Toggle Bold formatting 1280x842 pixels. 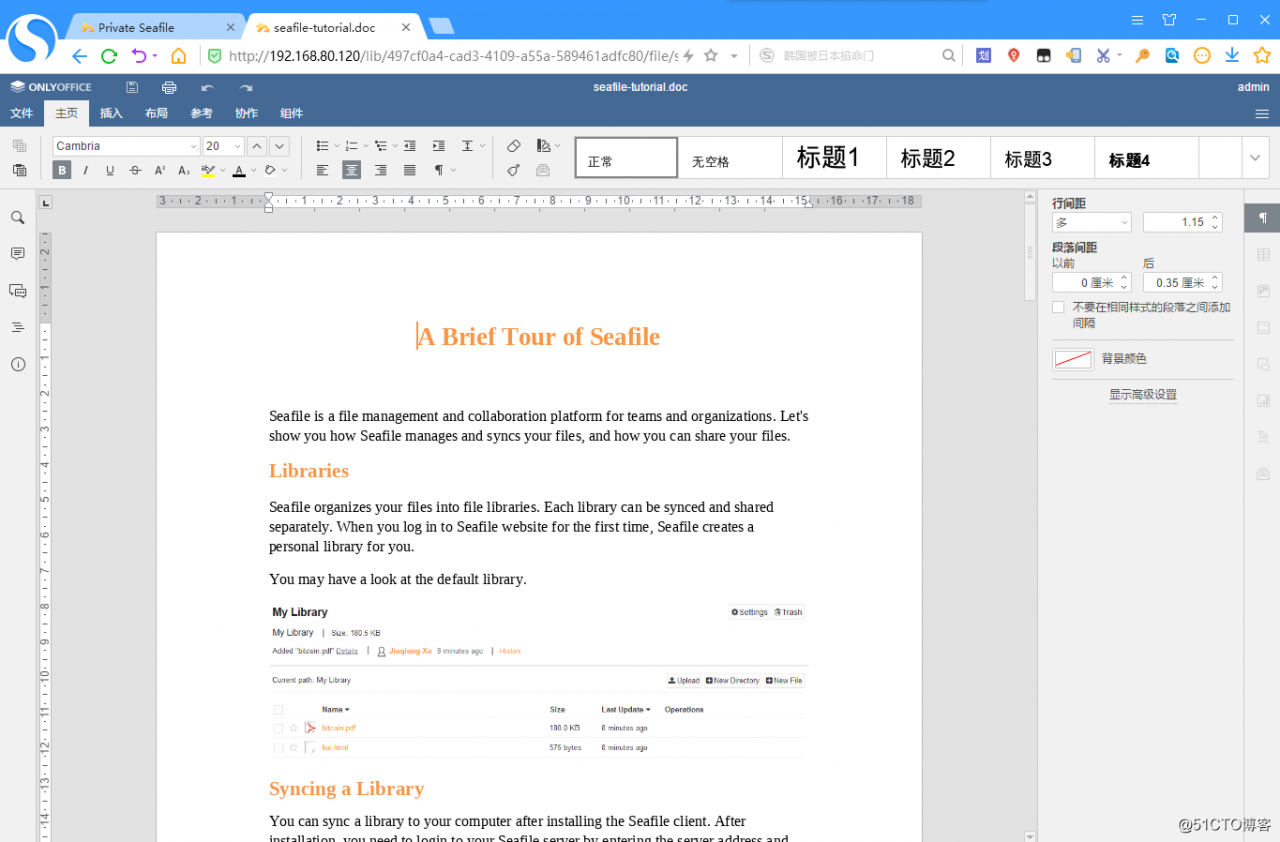(61, 170)
